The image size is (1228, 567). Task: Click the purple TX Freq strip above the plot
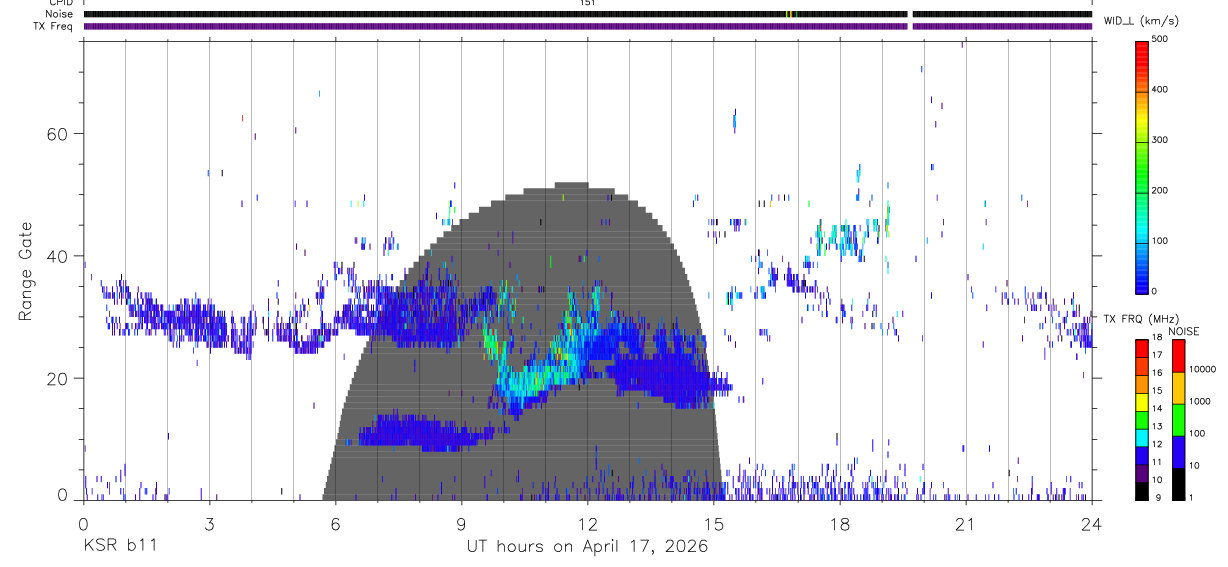tap(588, 26)
